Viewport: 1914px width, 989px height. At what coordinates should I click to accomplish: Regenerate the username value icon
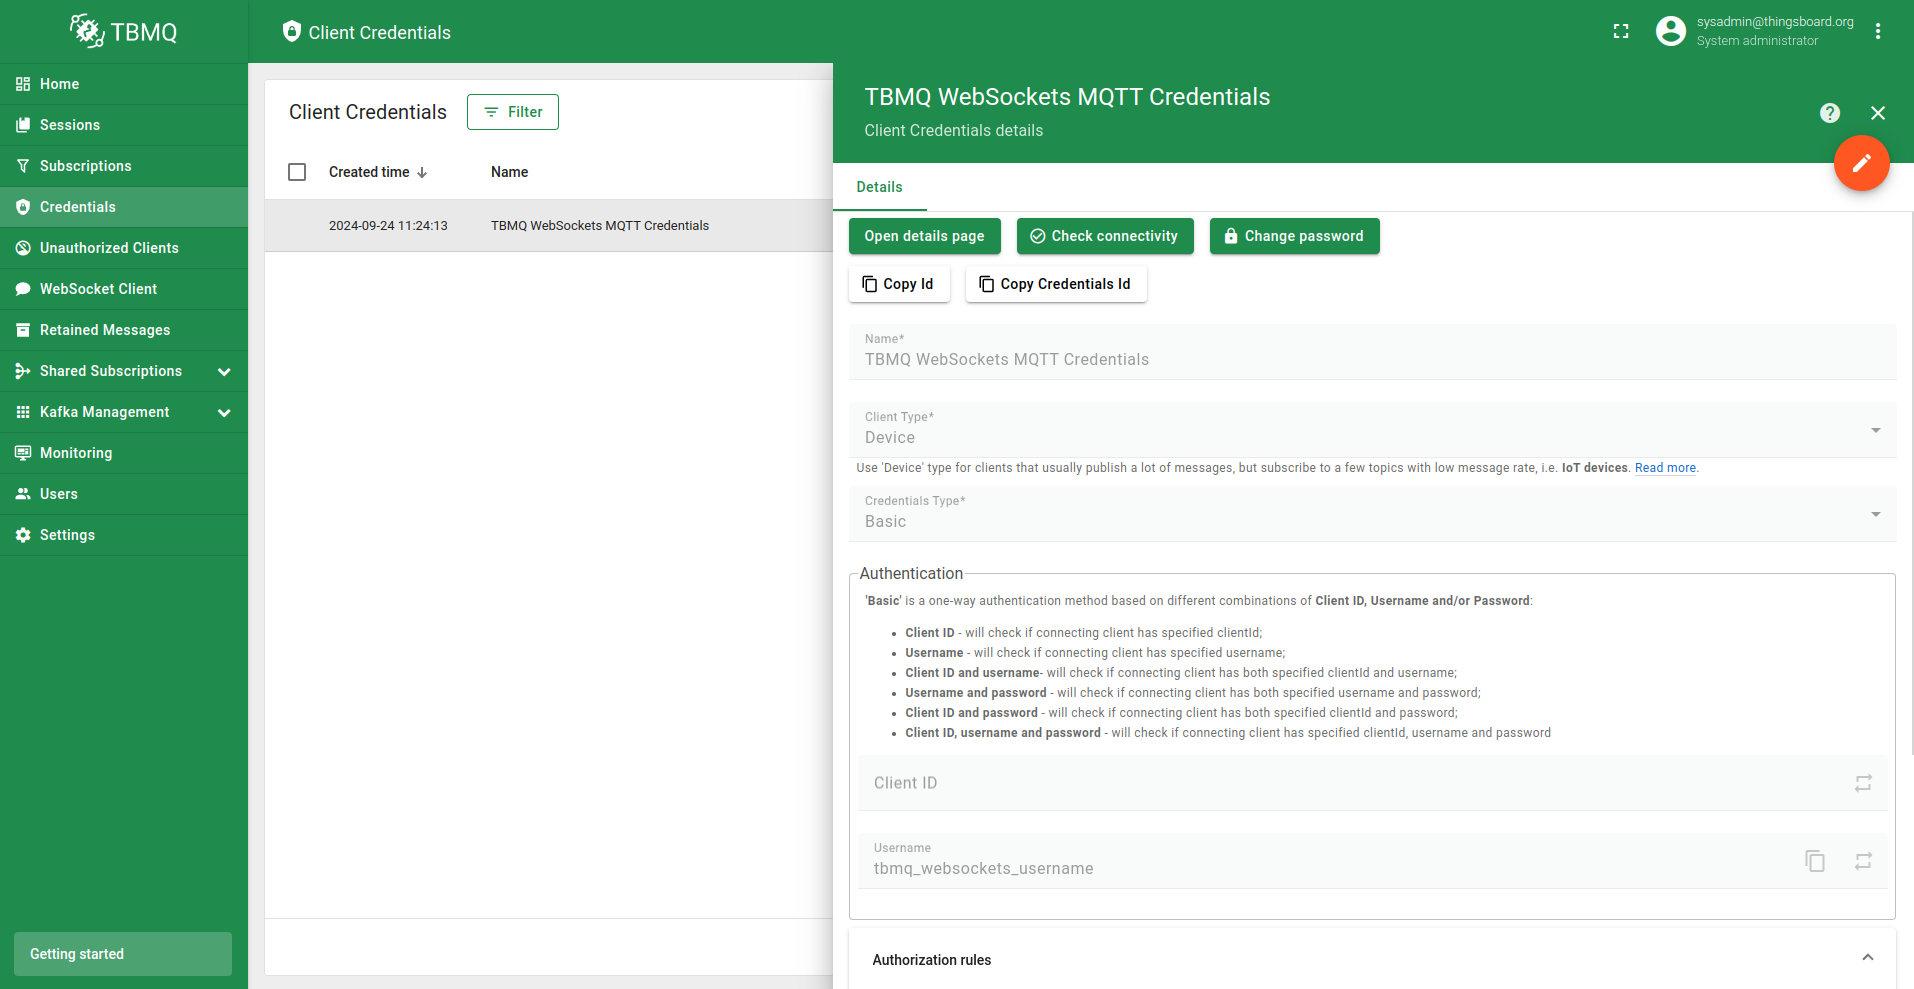1862,861
